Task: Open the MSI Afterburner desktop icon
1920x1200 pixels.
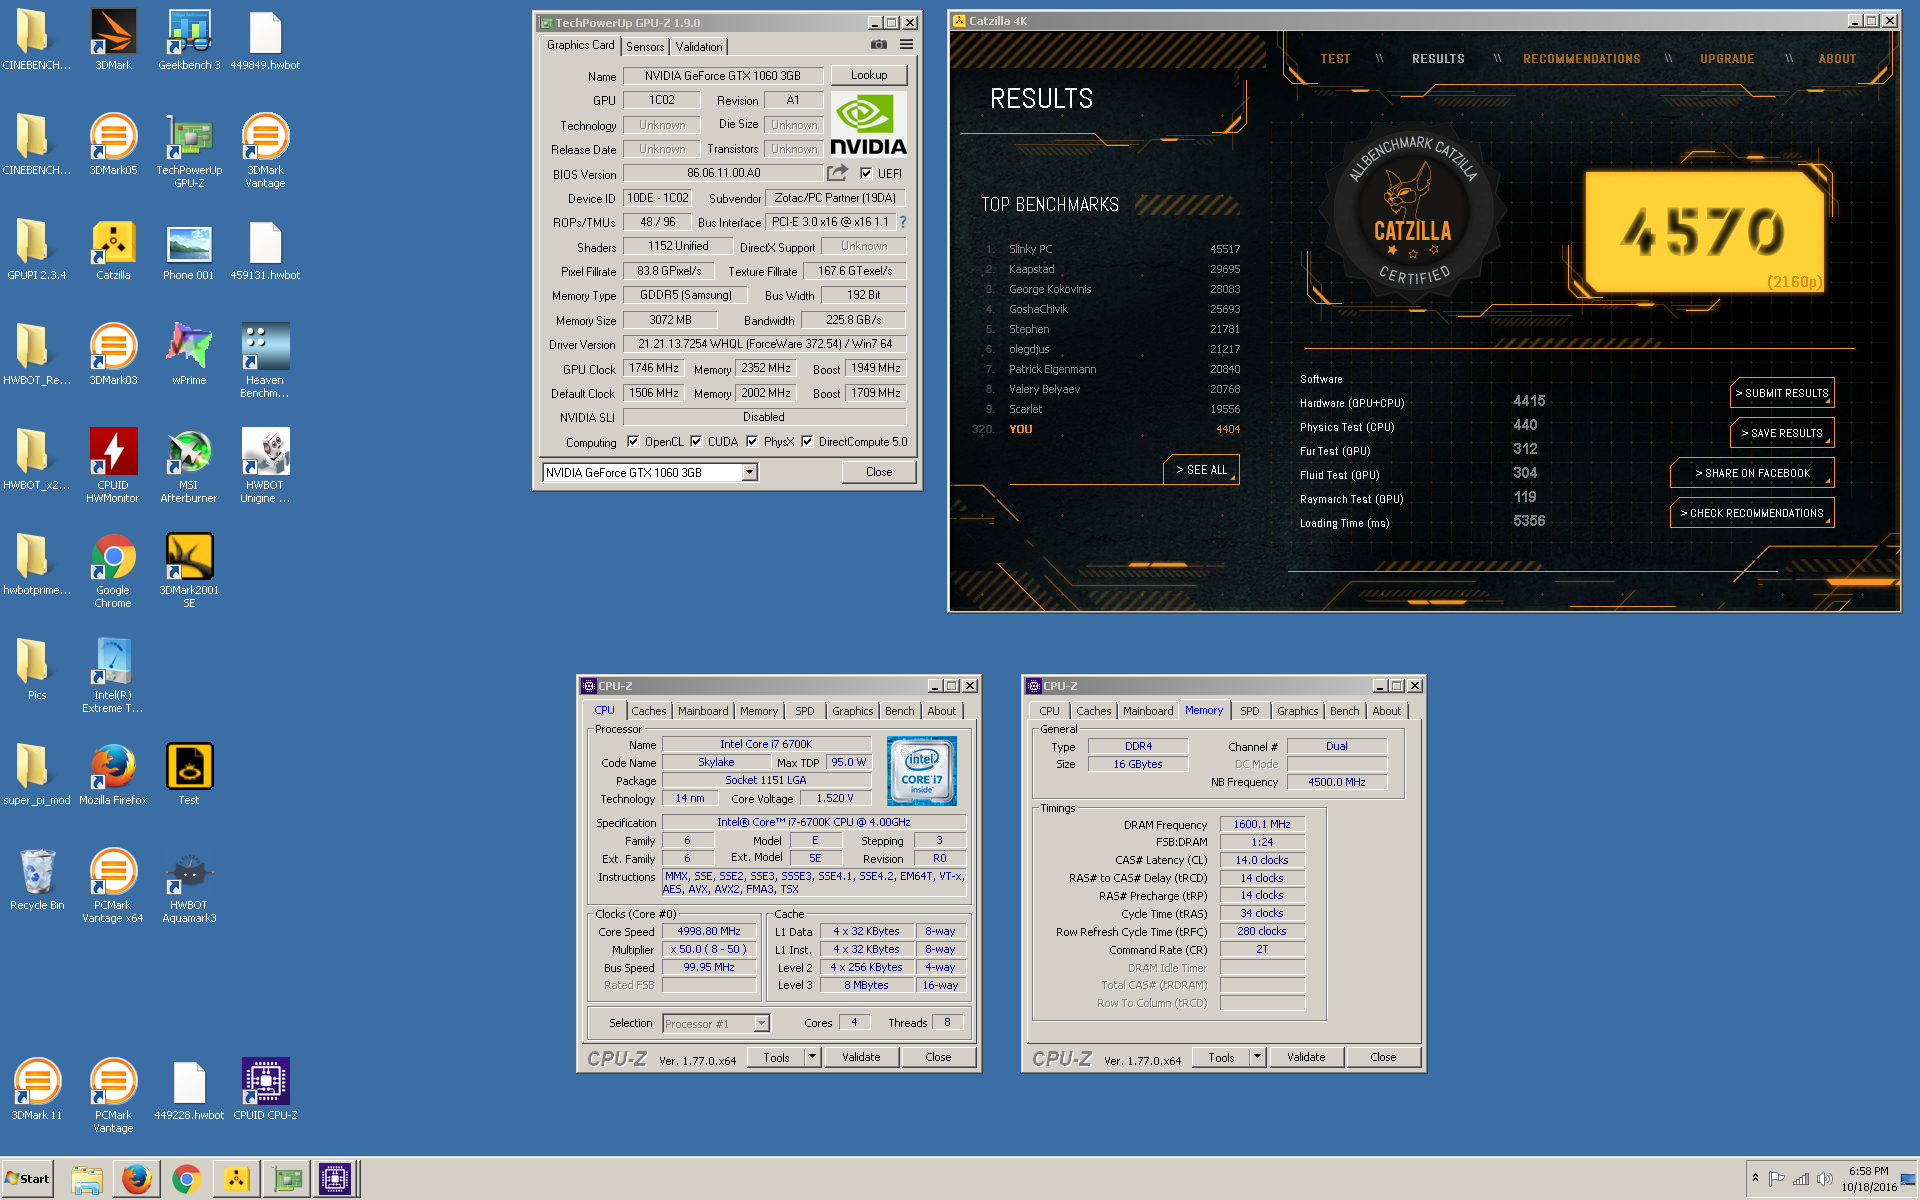Action: (x=189, y=467)
